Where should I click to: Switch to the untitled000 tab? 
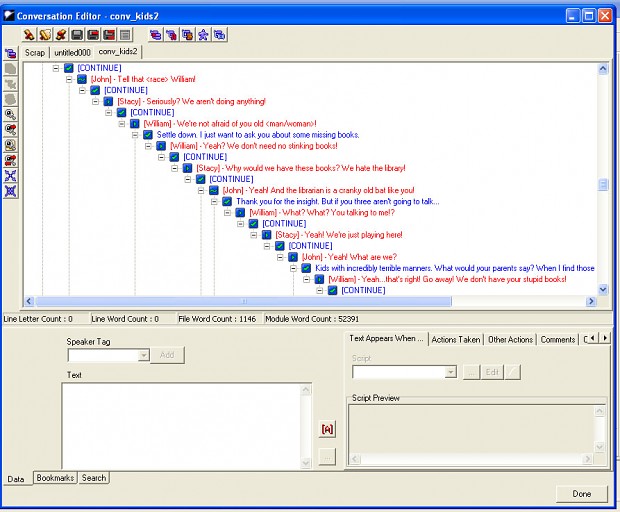pos(72,53)
